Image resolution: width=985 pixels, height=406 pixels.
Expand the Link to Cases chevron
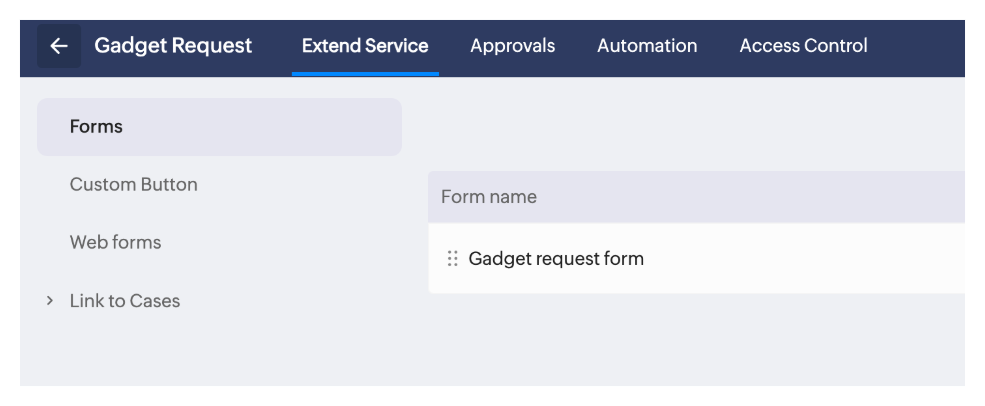coord(49,300)
